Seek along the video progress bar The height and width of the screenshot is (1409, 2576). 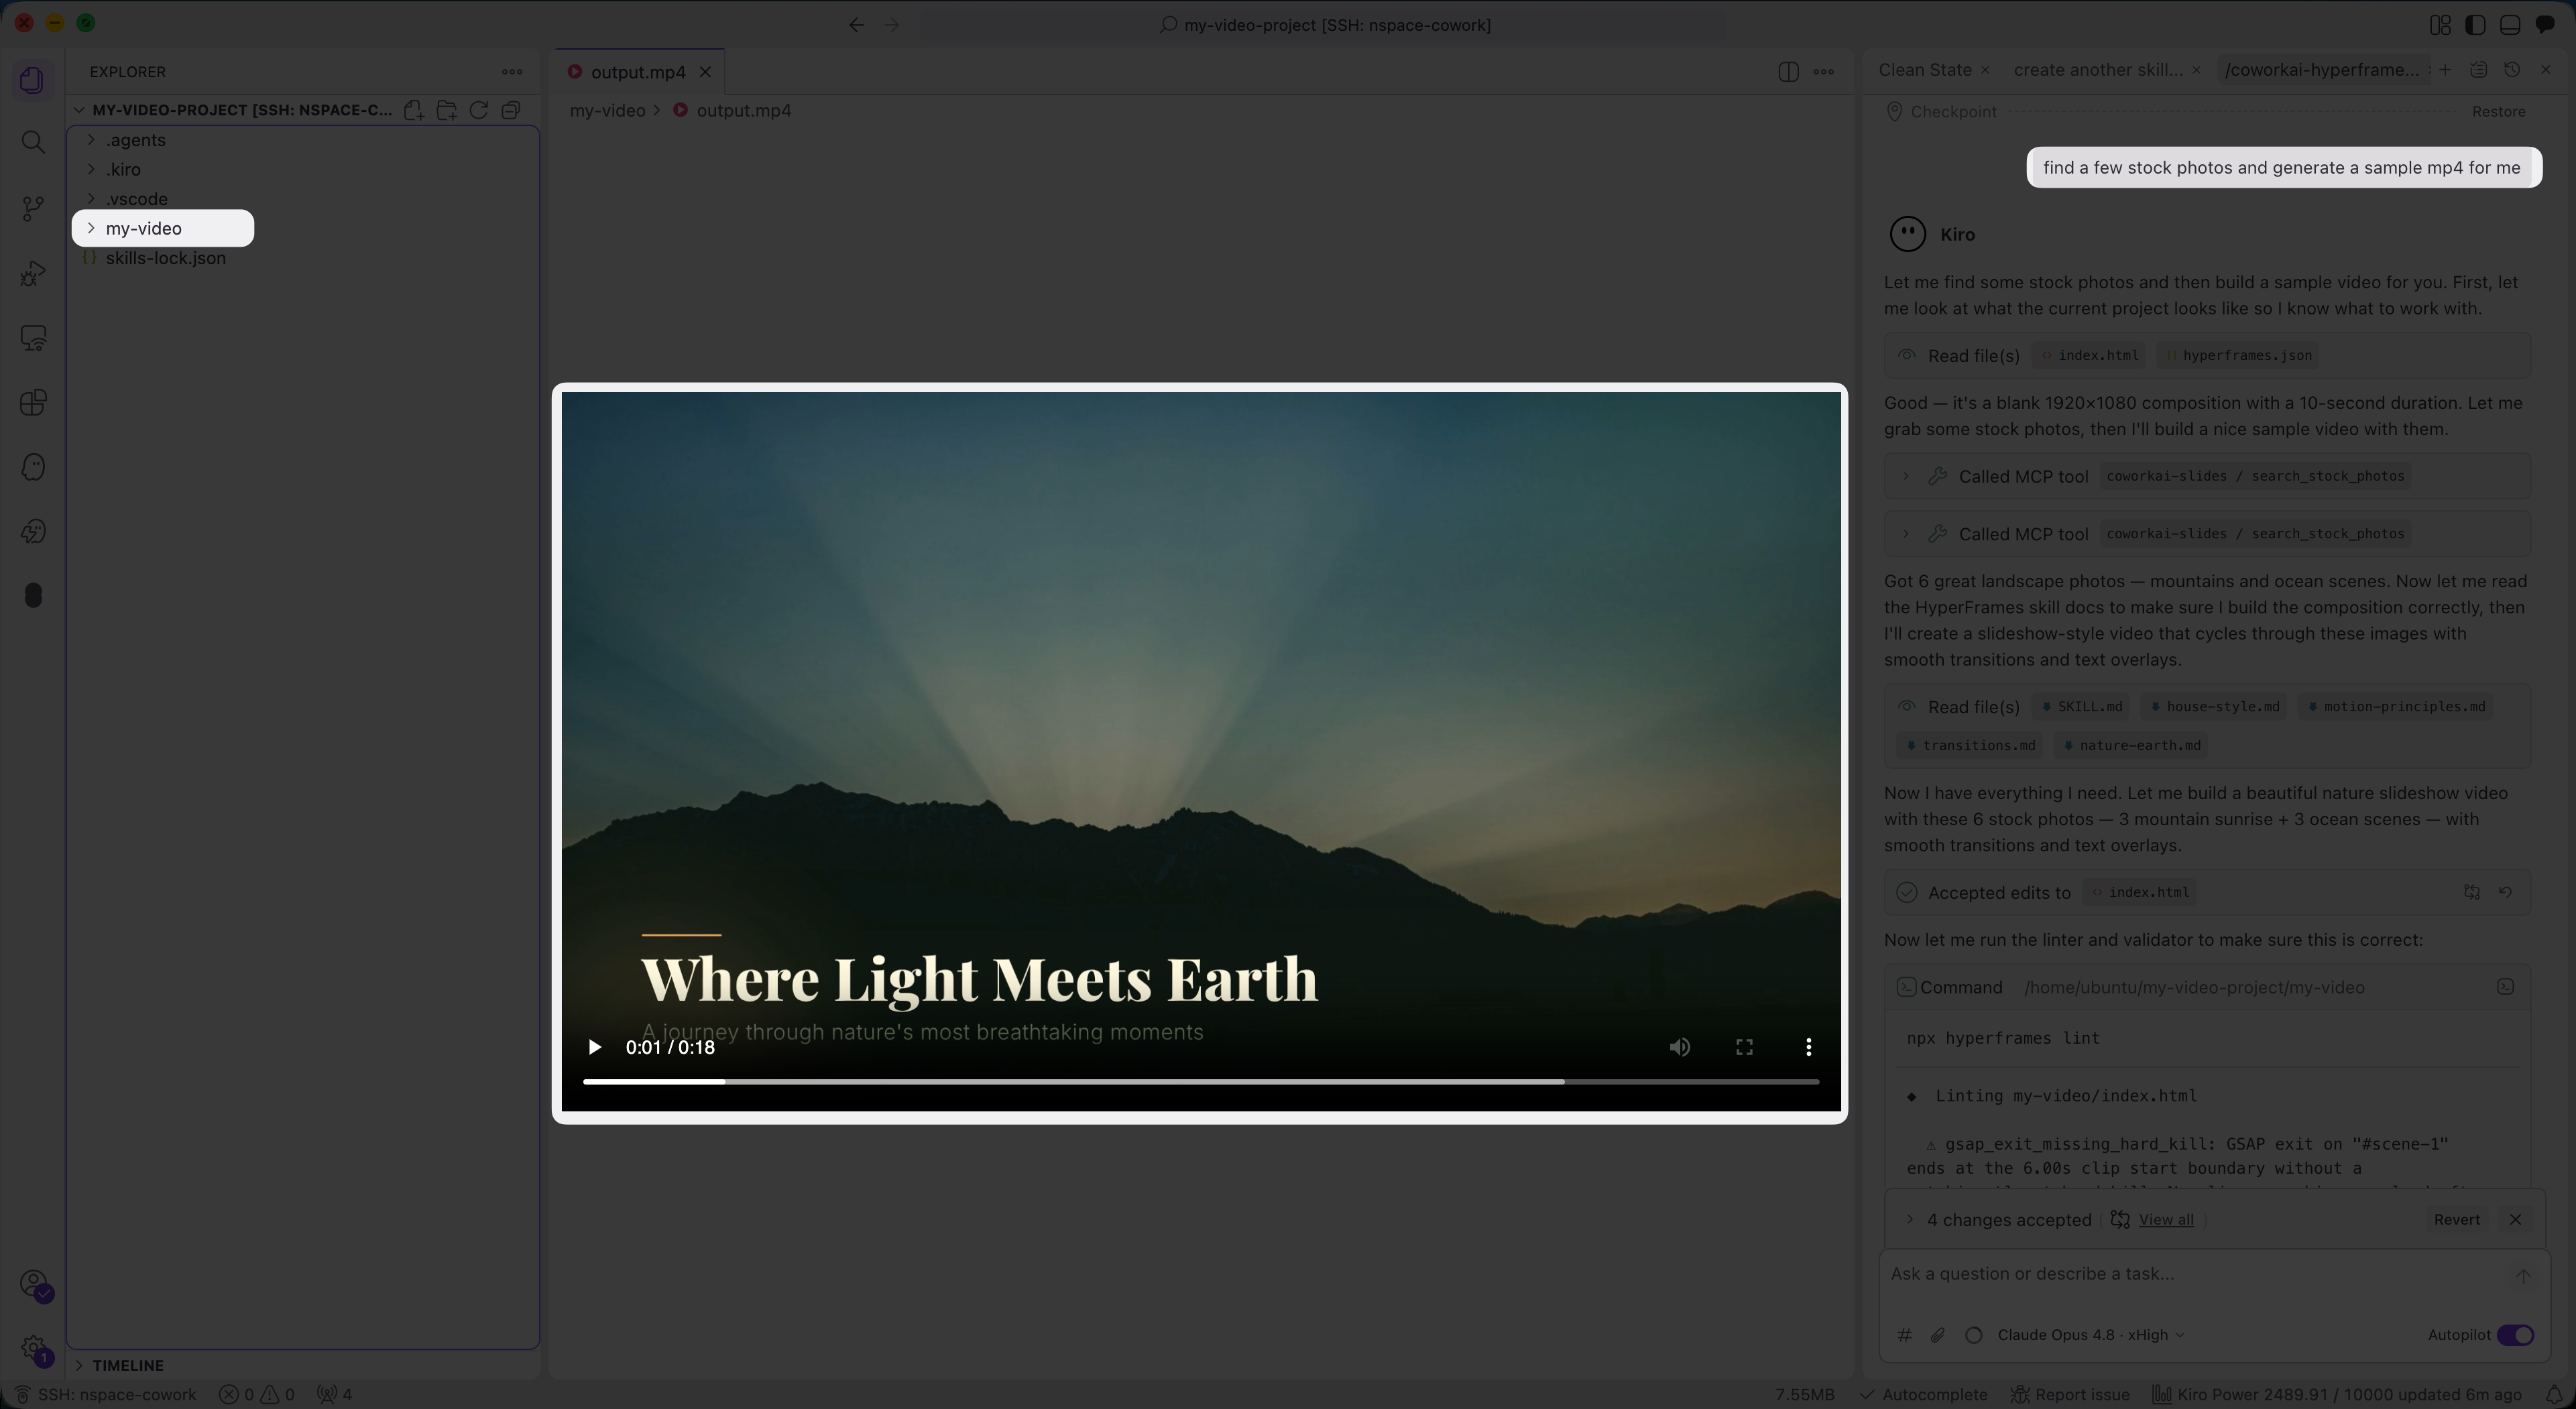click(x=1201, y=1082)
